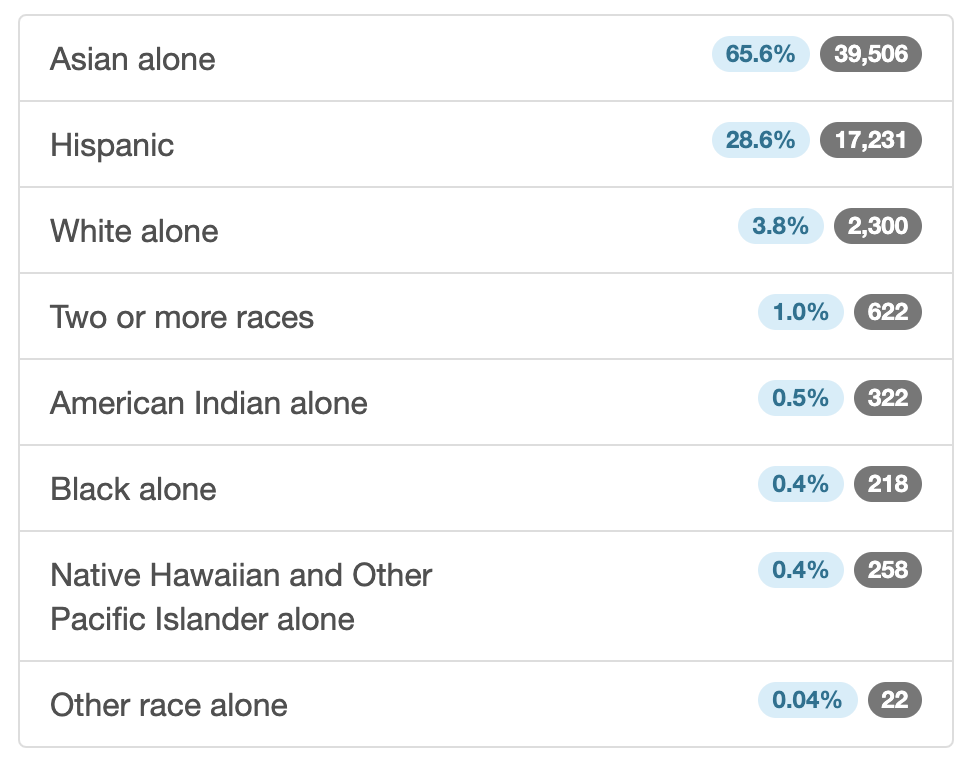This screenshot has height=770, width=968.
Task: Click the 0.5% percentage badge
Action: tap(801, 398)
